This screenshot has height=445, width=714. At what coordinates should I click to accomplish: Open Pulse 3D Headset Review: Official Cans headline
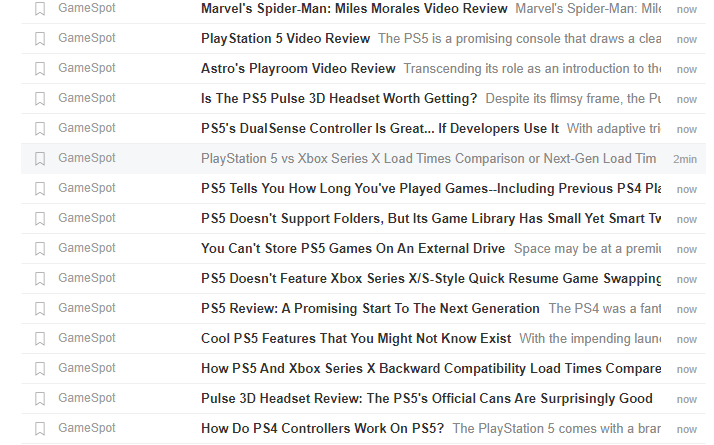click(427, 399)
